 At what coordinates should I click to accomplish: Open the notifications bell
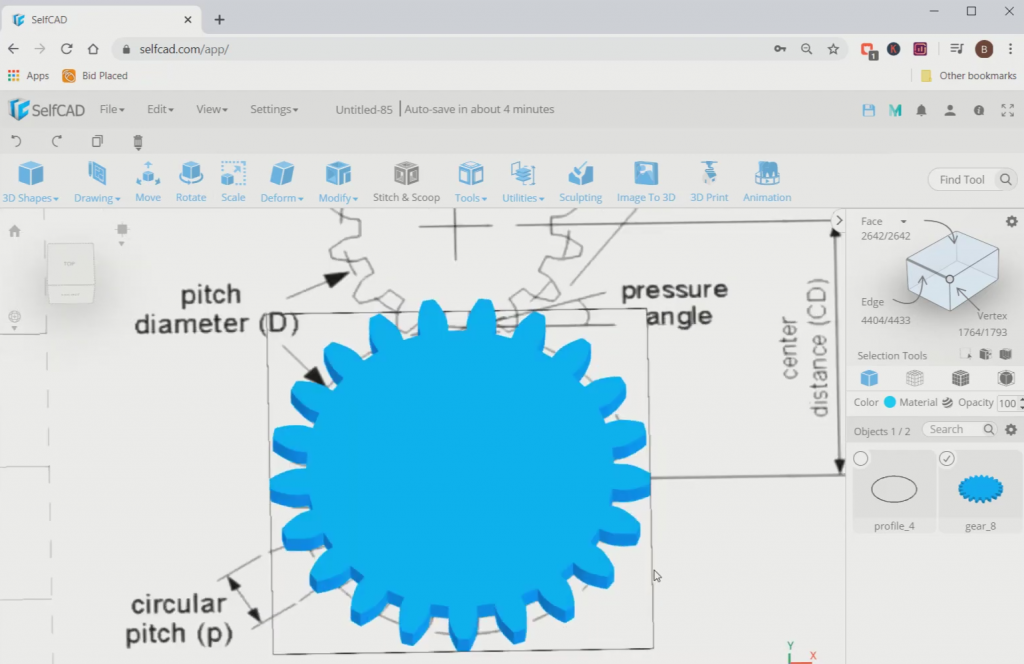(x=921, y=110)
